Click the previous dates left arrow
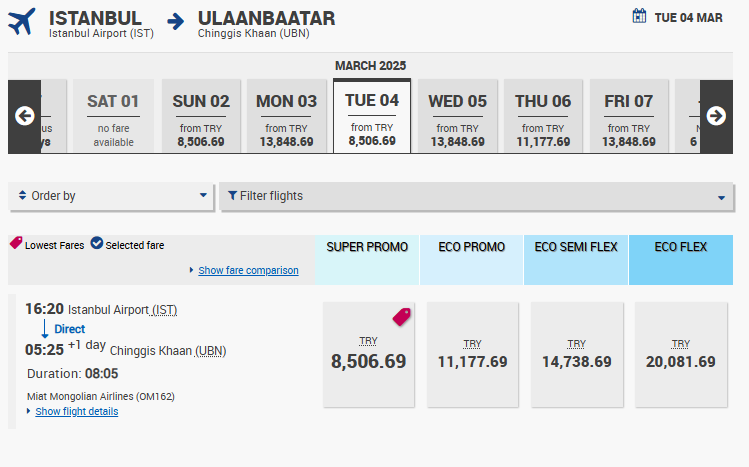Viewport: 749px width, 467px height. (x=24, y=116)
